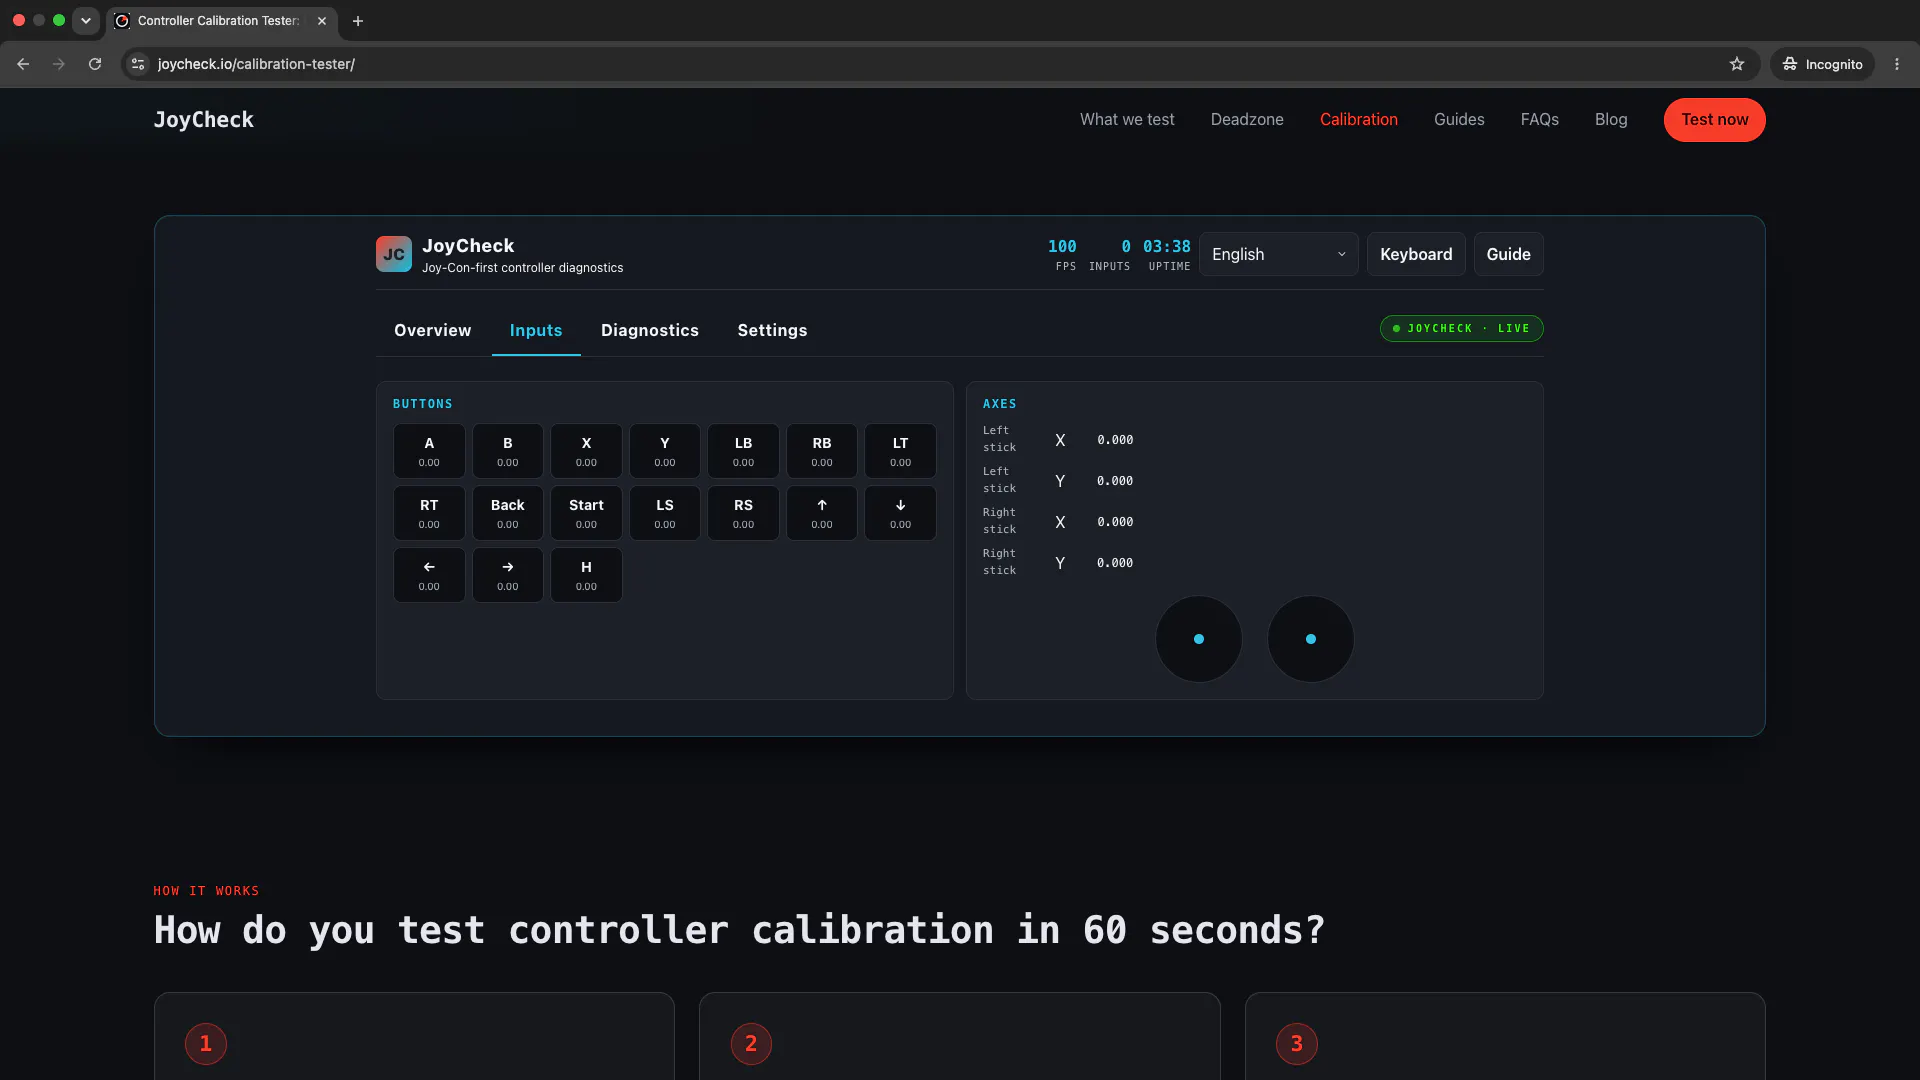Switch to the Overview tab
Viewport: 1920px width, 1080px height.
[x=432, y=330]
